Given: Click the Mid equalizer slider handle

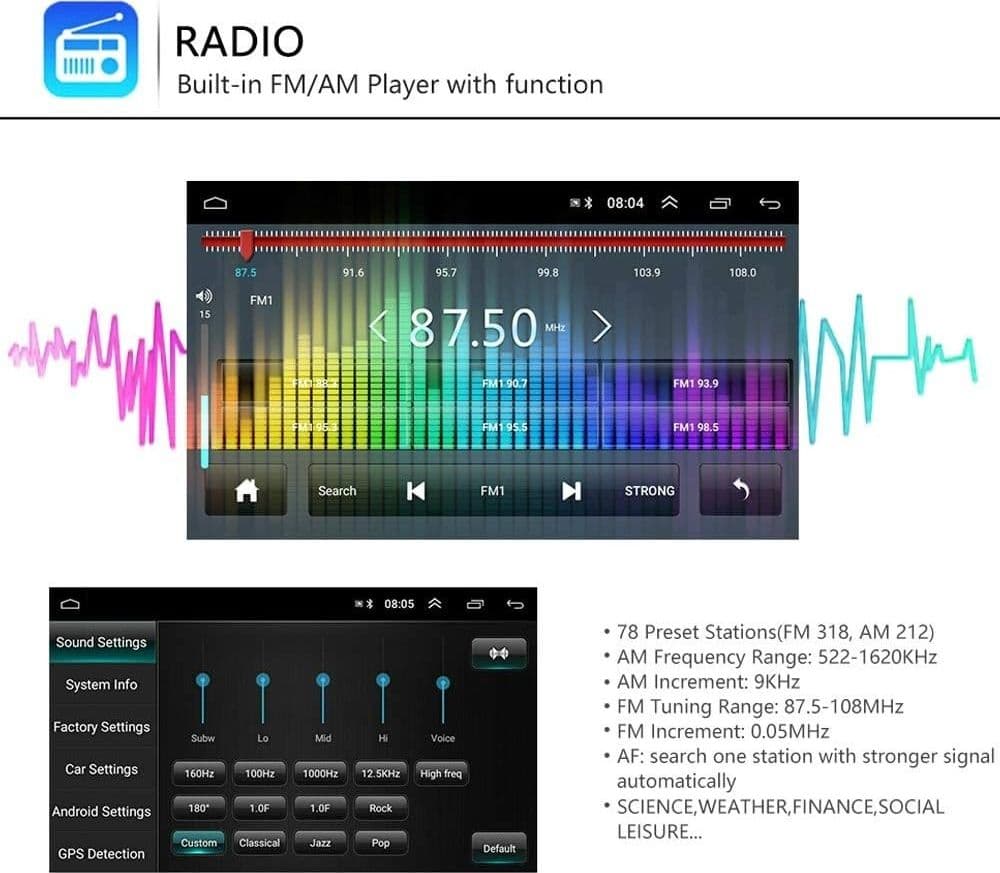Looking at the screenshot, I should 323,680.
